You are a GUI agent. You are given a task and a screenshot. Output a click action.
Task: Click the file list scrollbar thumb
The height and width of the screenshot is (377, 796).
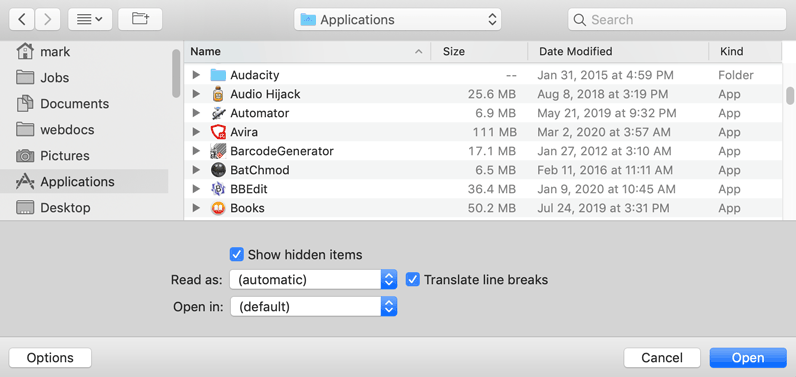(790, 95)
